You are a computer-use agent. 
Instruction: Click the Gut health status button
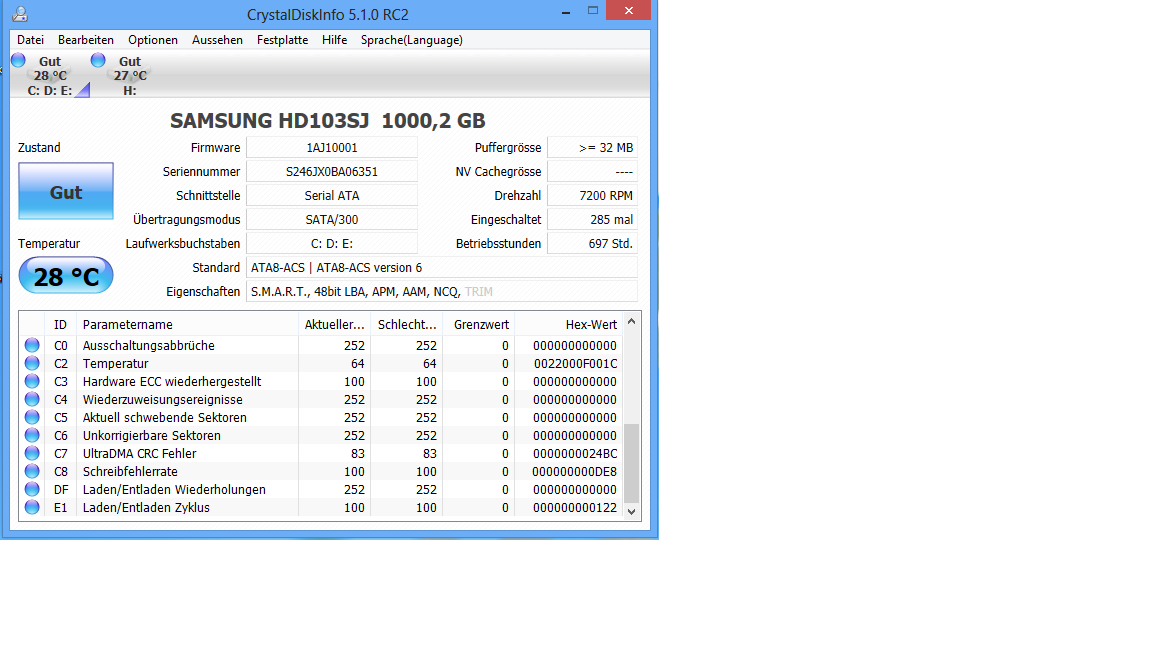click(66, 191)
